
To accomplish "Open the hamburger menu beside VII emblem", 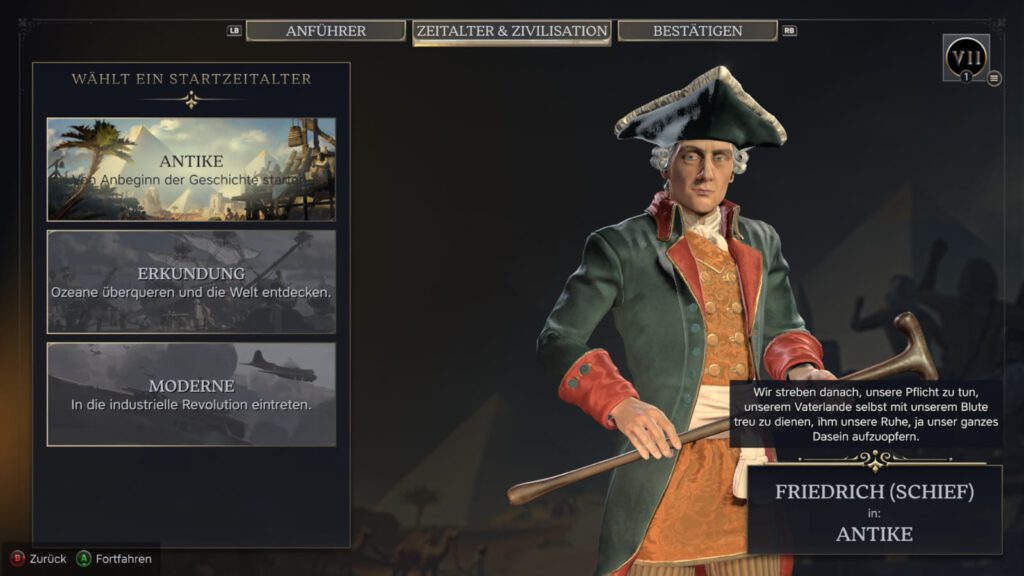I will (x=994, y=78).
